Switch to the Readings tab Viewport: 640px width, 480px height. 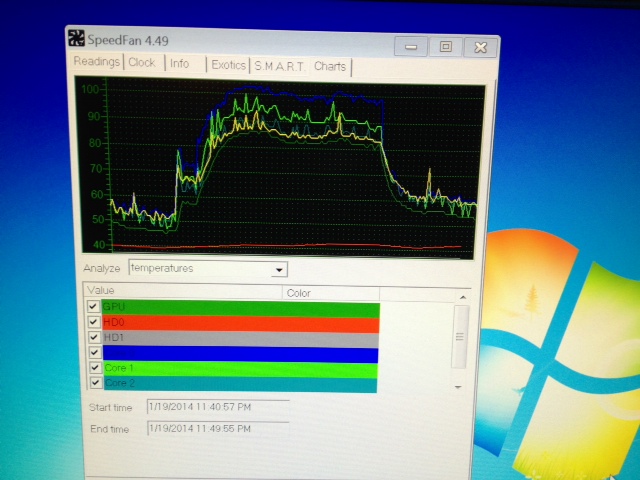97,62
